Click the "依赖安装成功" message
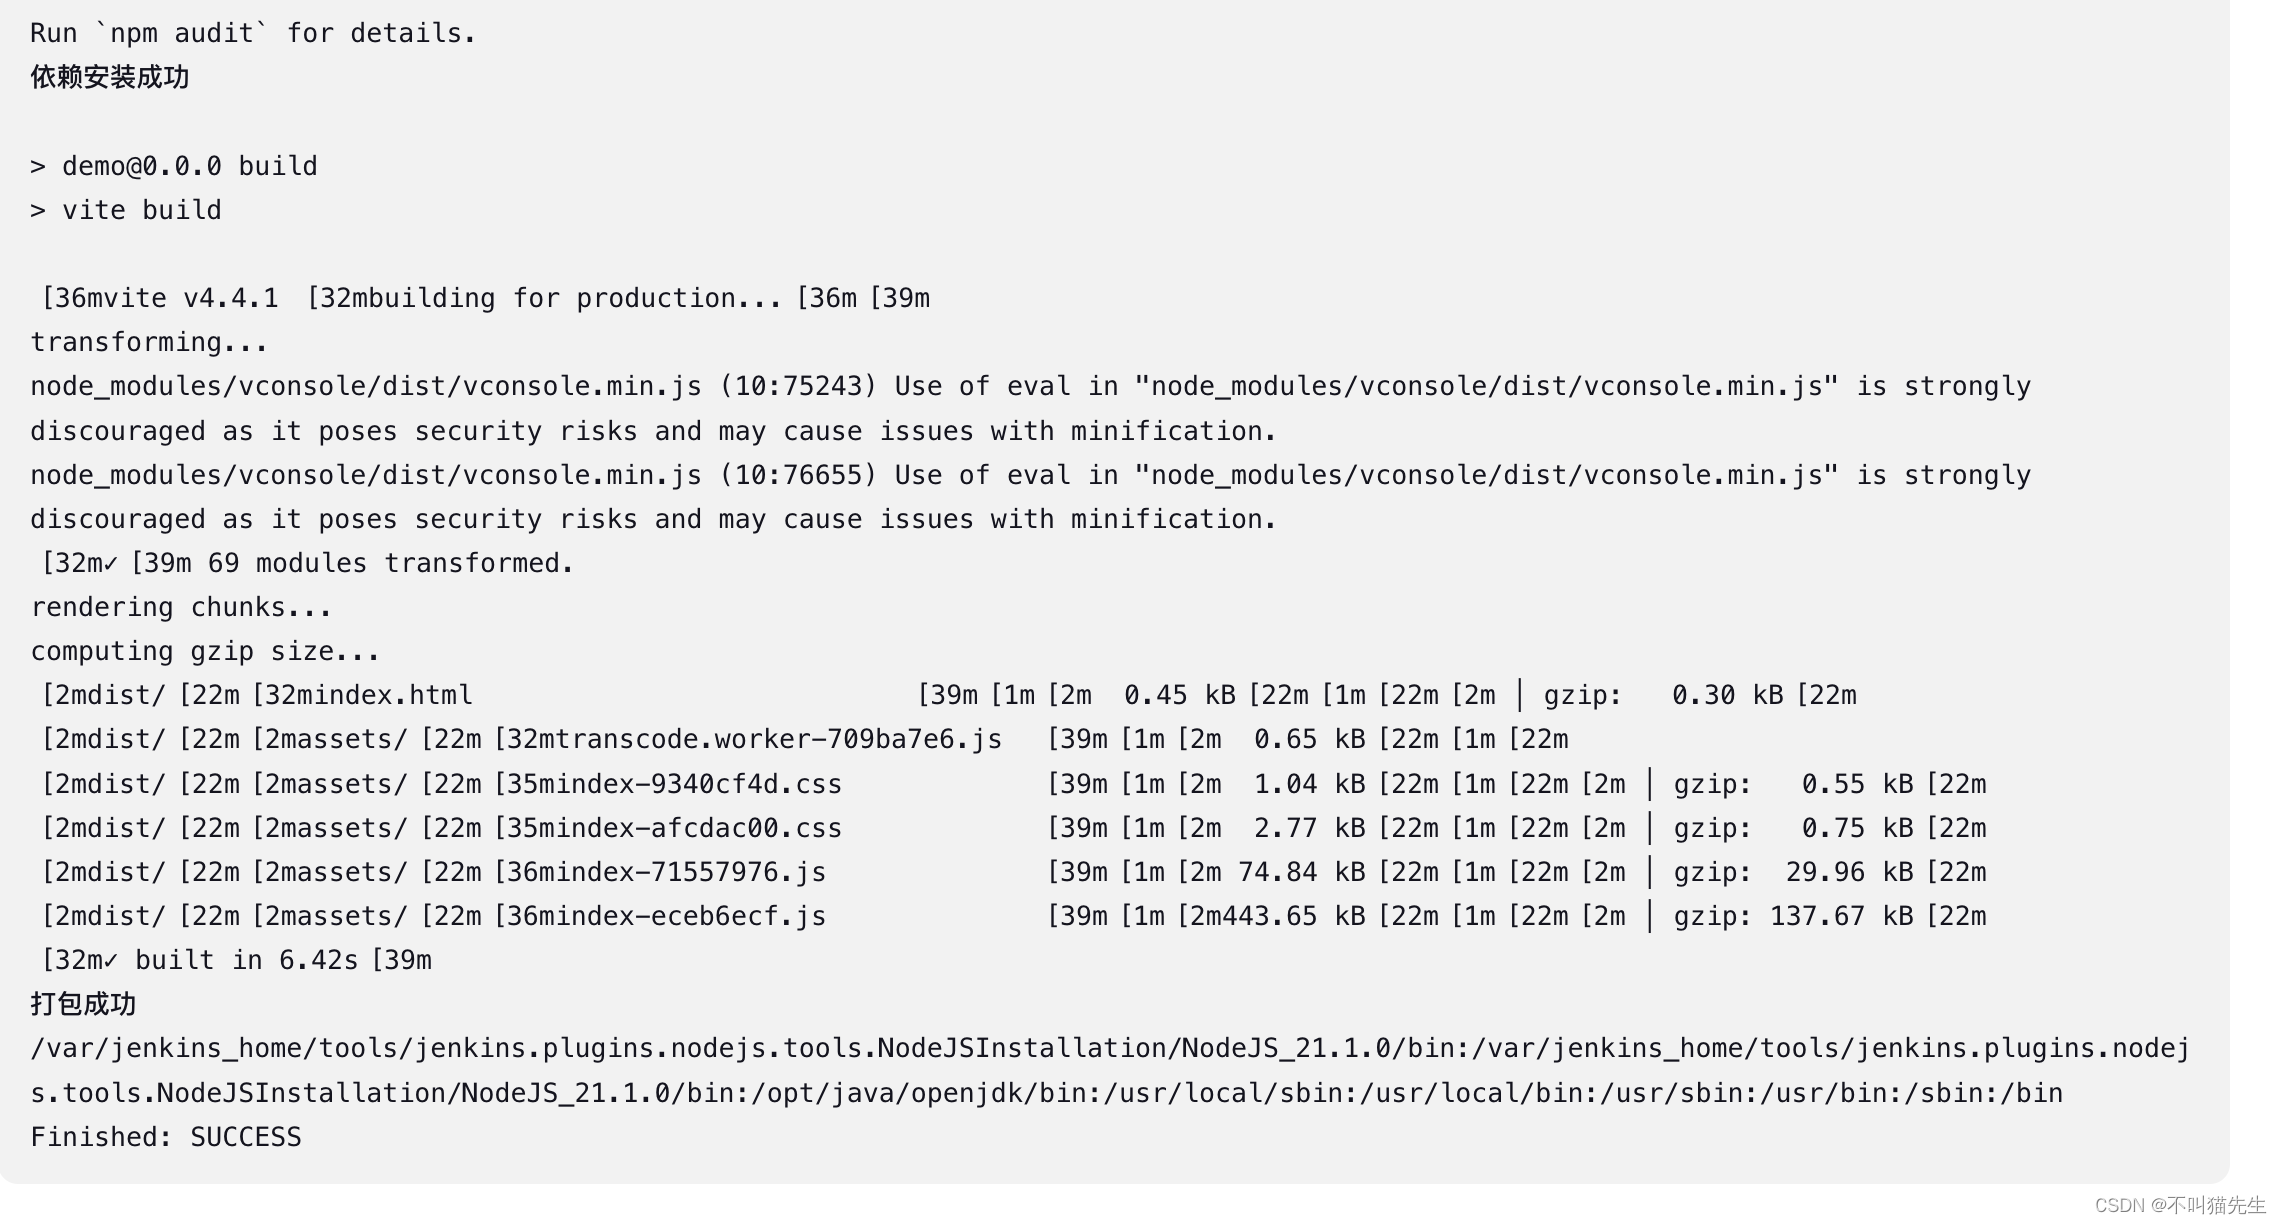 coord(110,77)
